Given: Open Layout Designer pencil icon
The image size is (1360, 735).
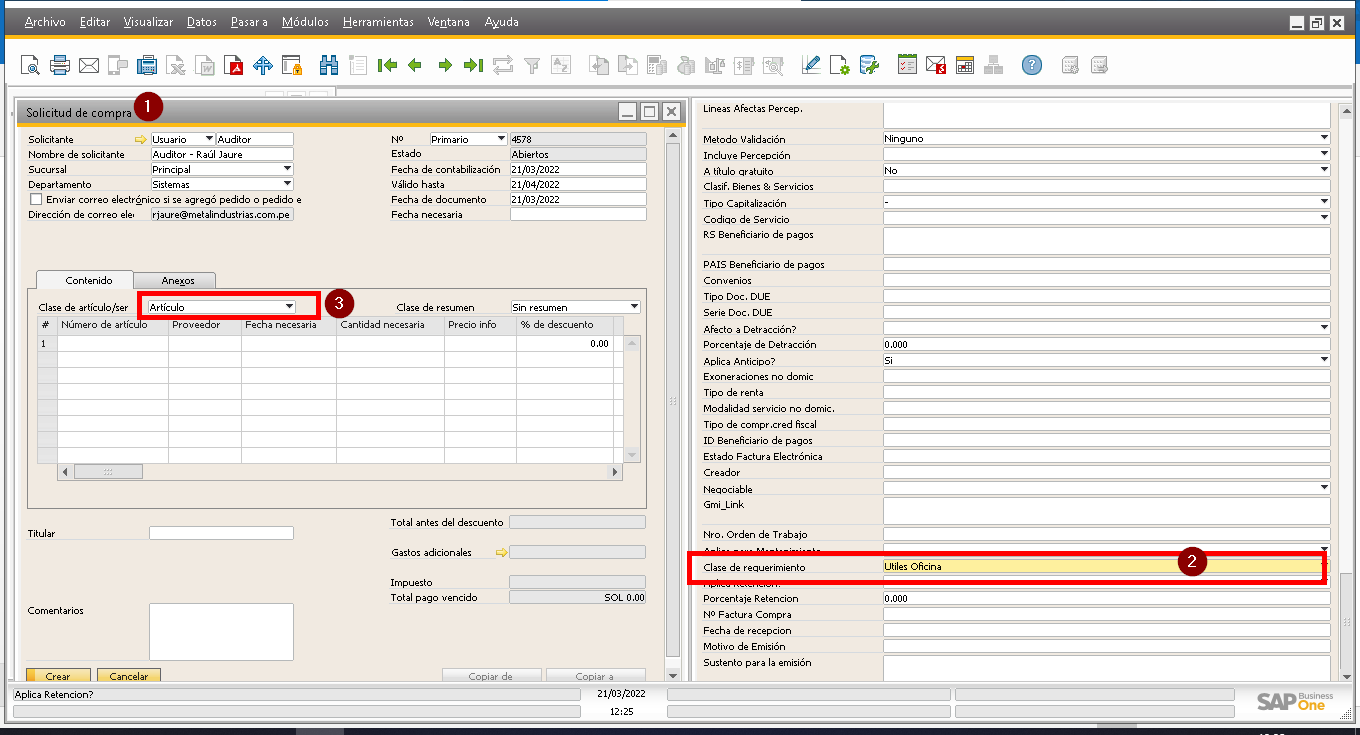Looking at the screenshot, I should (x=811, y=65).
